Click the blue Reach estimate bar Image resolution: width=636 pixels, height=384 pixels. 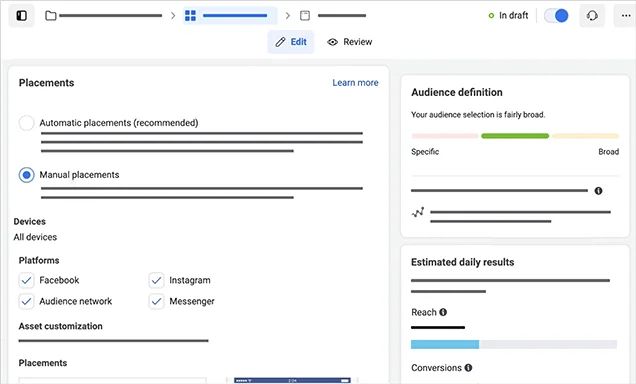(445, 345)
